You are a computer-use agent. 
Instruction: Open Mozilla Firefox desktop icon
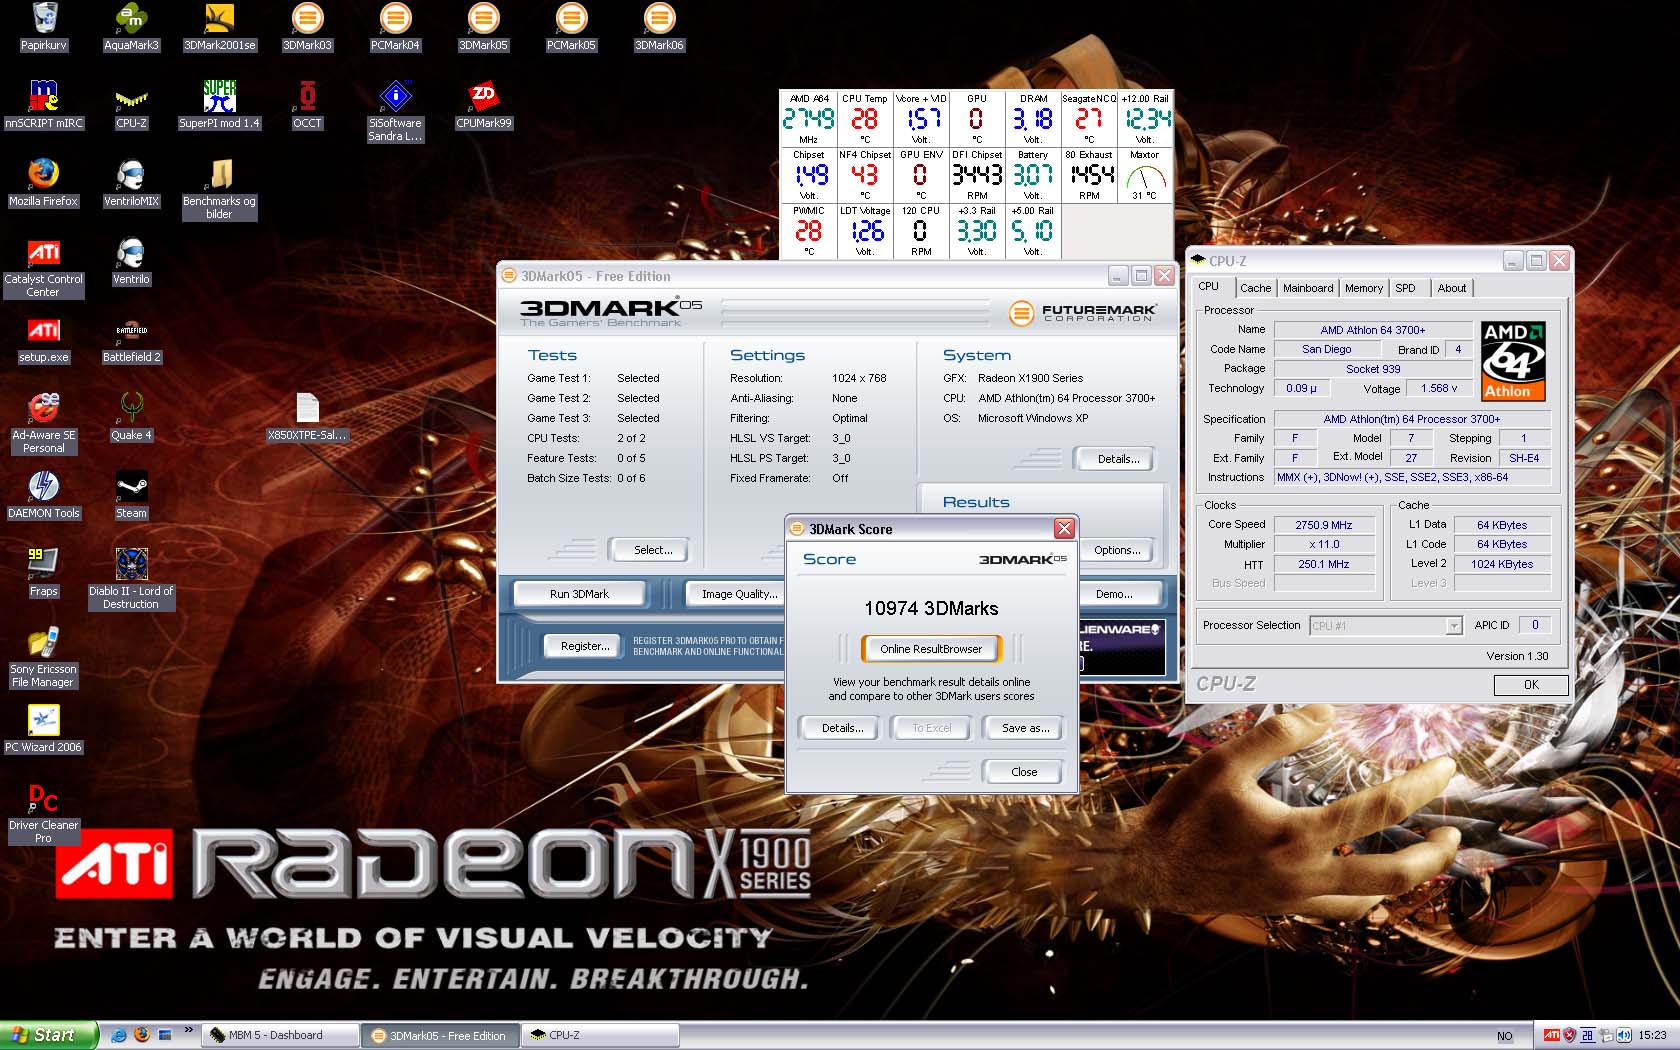44,182
